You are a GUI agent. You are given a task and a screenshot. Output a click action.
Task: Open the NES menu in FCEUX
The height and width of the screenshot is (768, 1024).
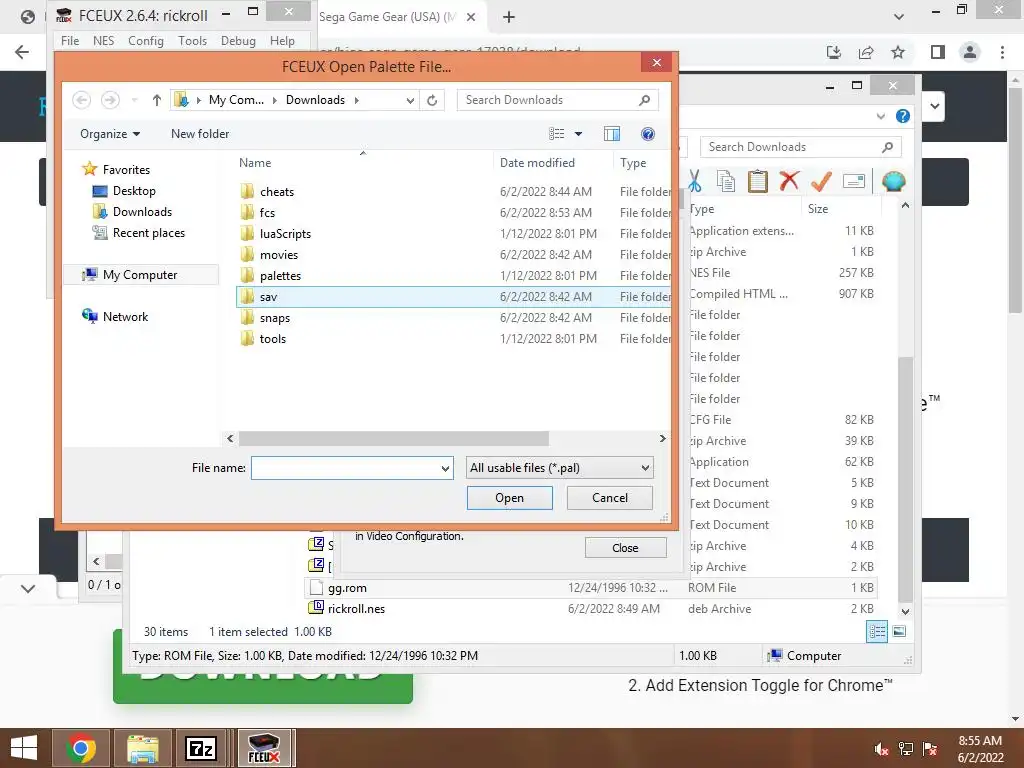click(103, 40)
